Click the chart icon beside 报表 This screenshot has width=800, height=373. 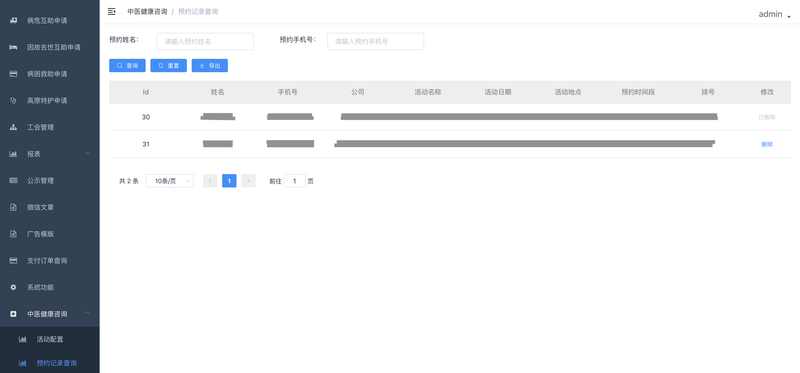pos(14,154)
